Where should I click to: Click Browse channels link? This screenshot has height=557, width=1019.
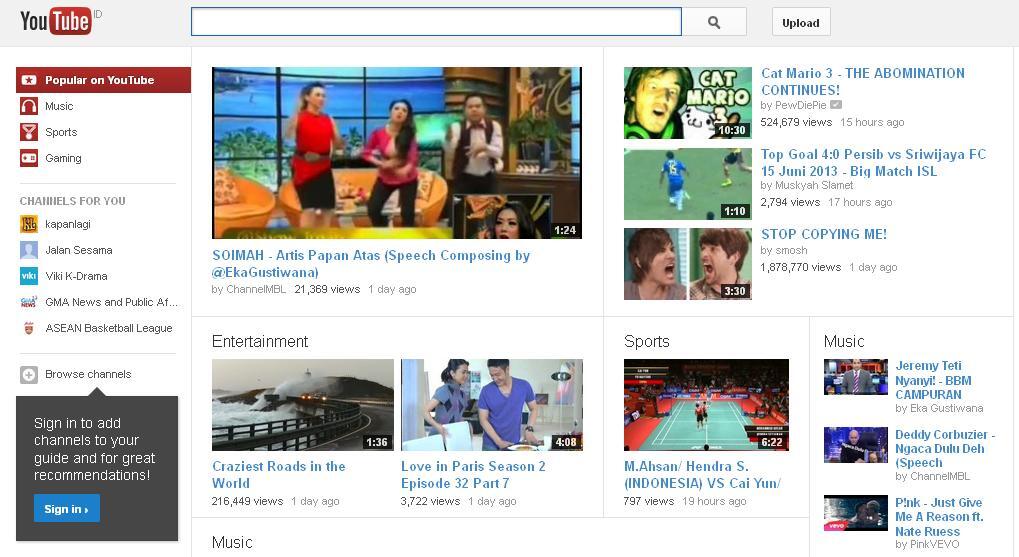point(88,374)
